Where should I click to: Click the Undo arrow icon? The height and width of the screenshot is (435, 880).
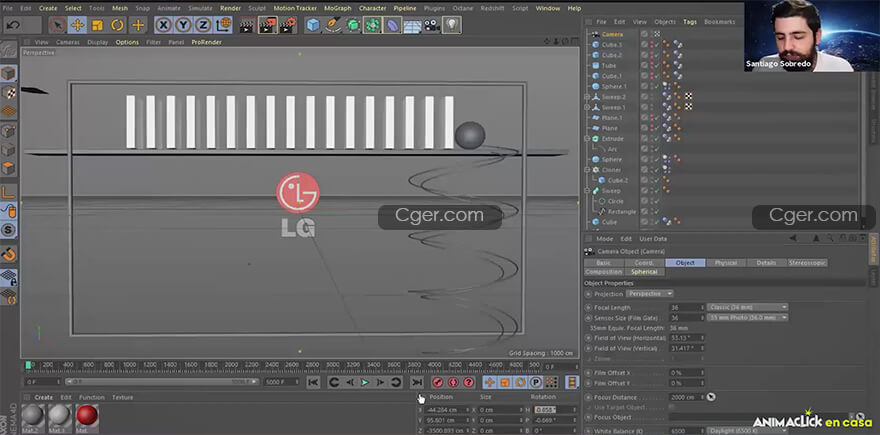(x=13, y=25)
